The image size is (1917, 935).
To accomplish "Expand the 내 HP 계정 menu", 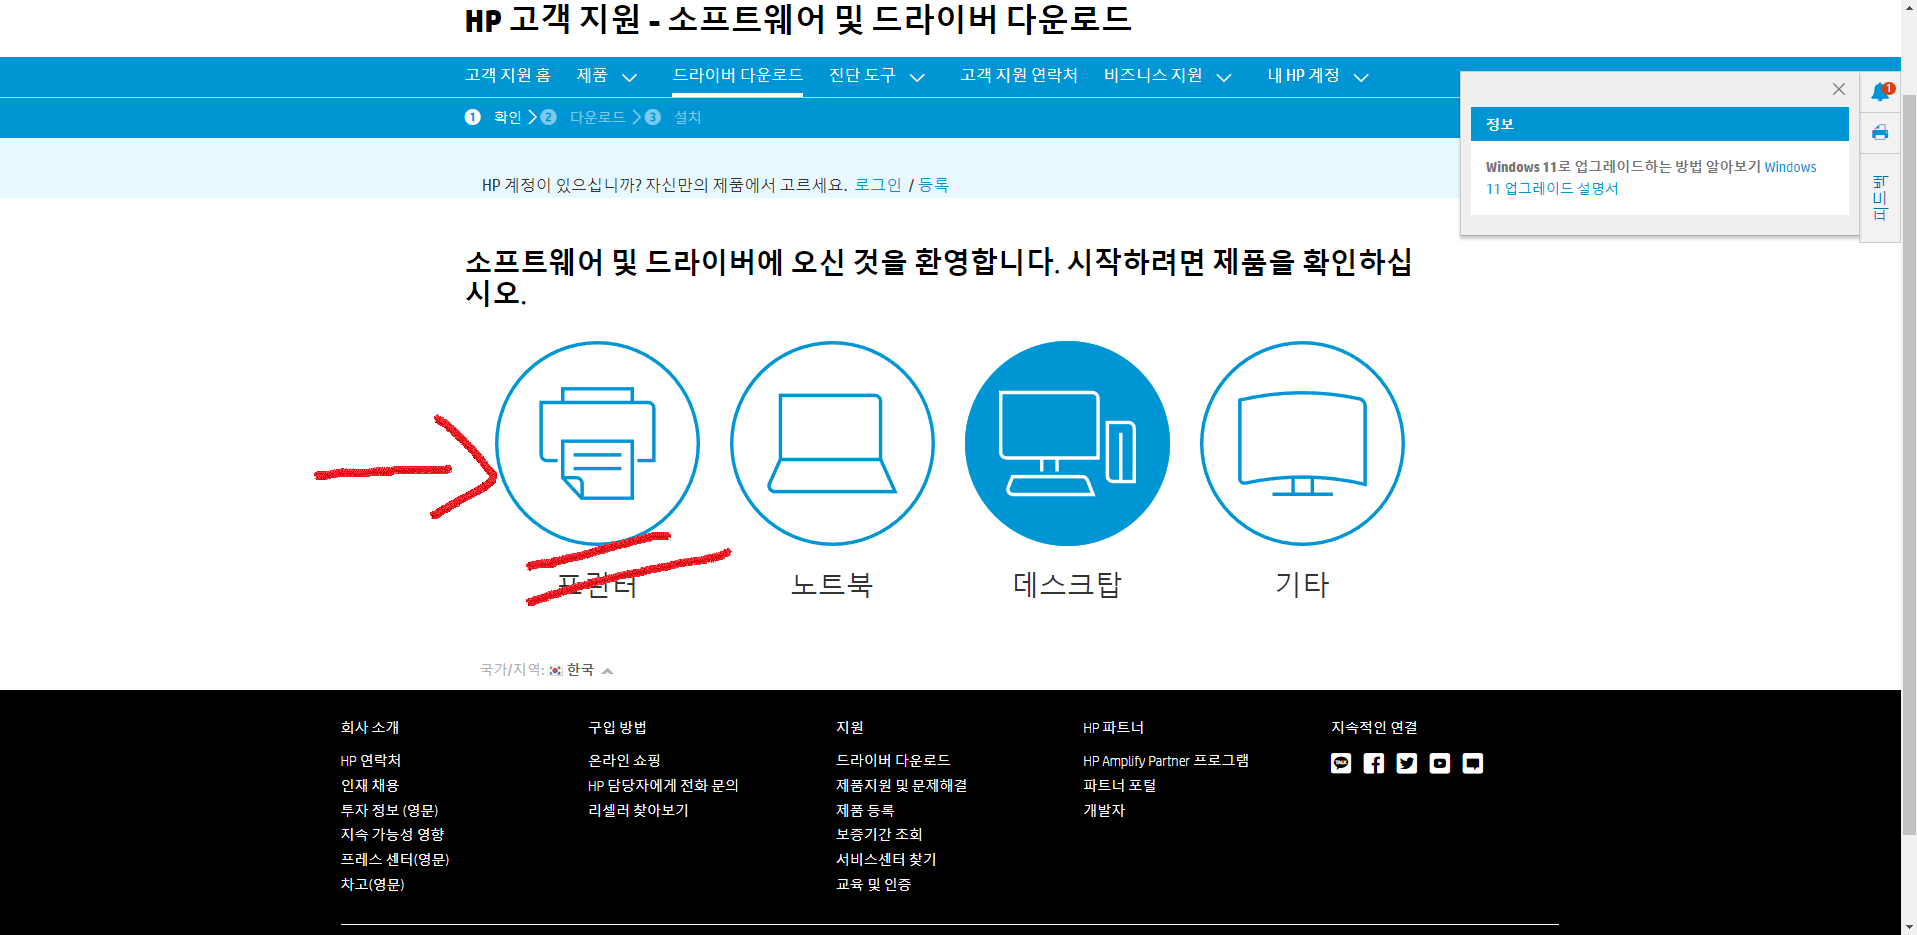I will coord(1318,75).
